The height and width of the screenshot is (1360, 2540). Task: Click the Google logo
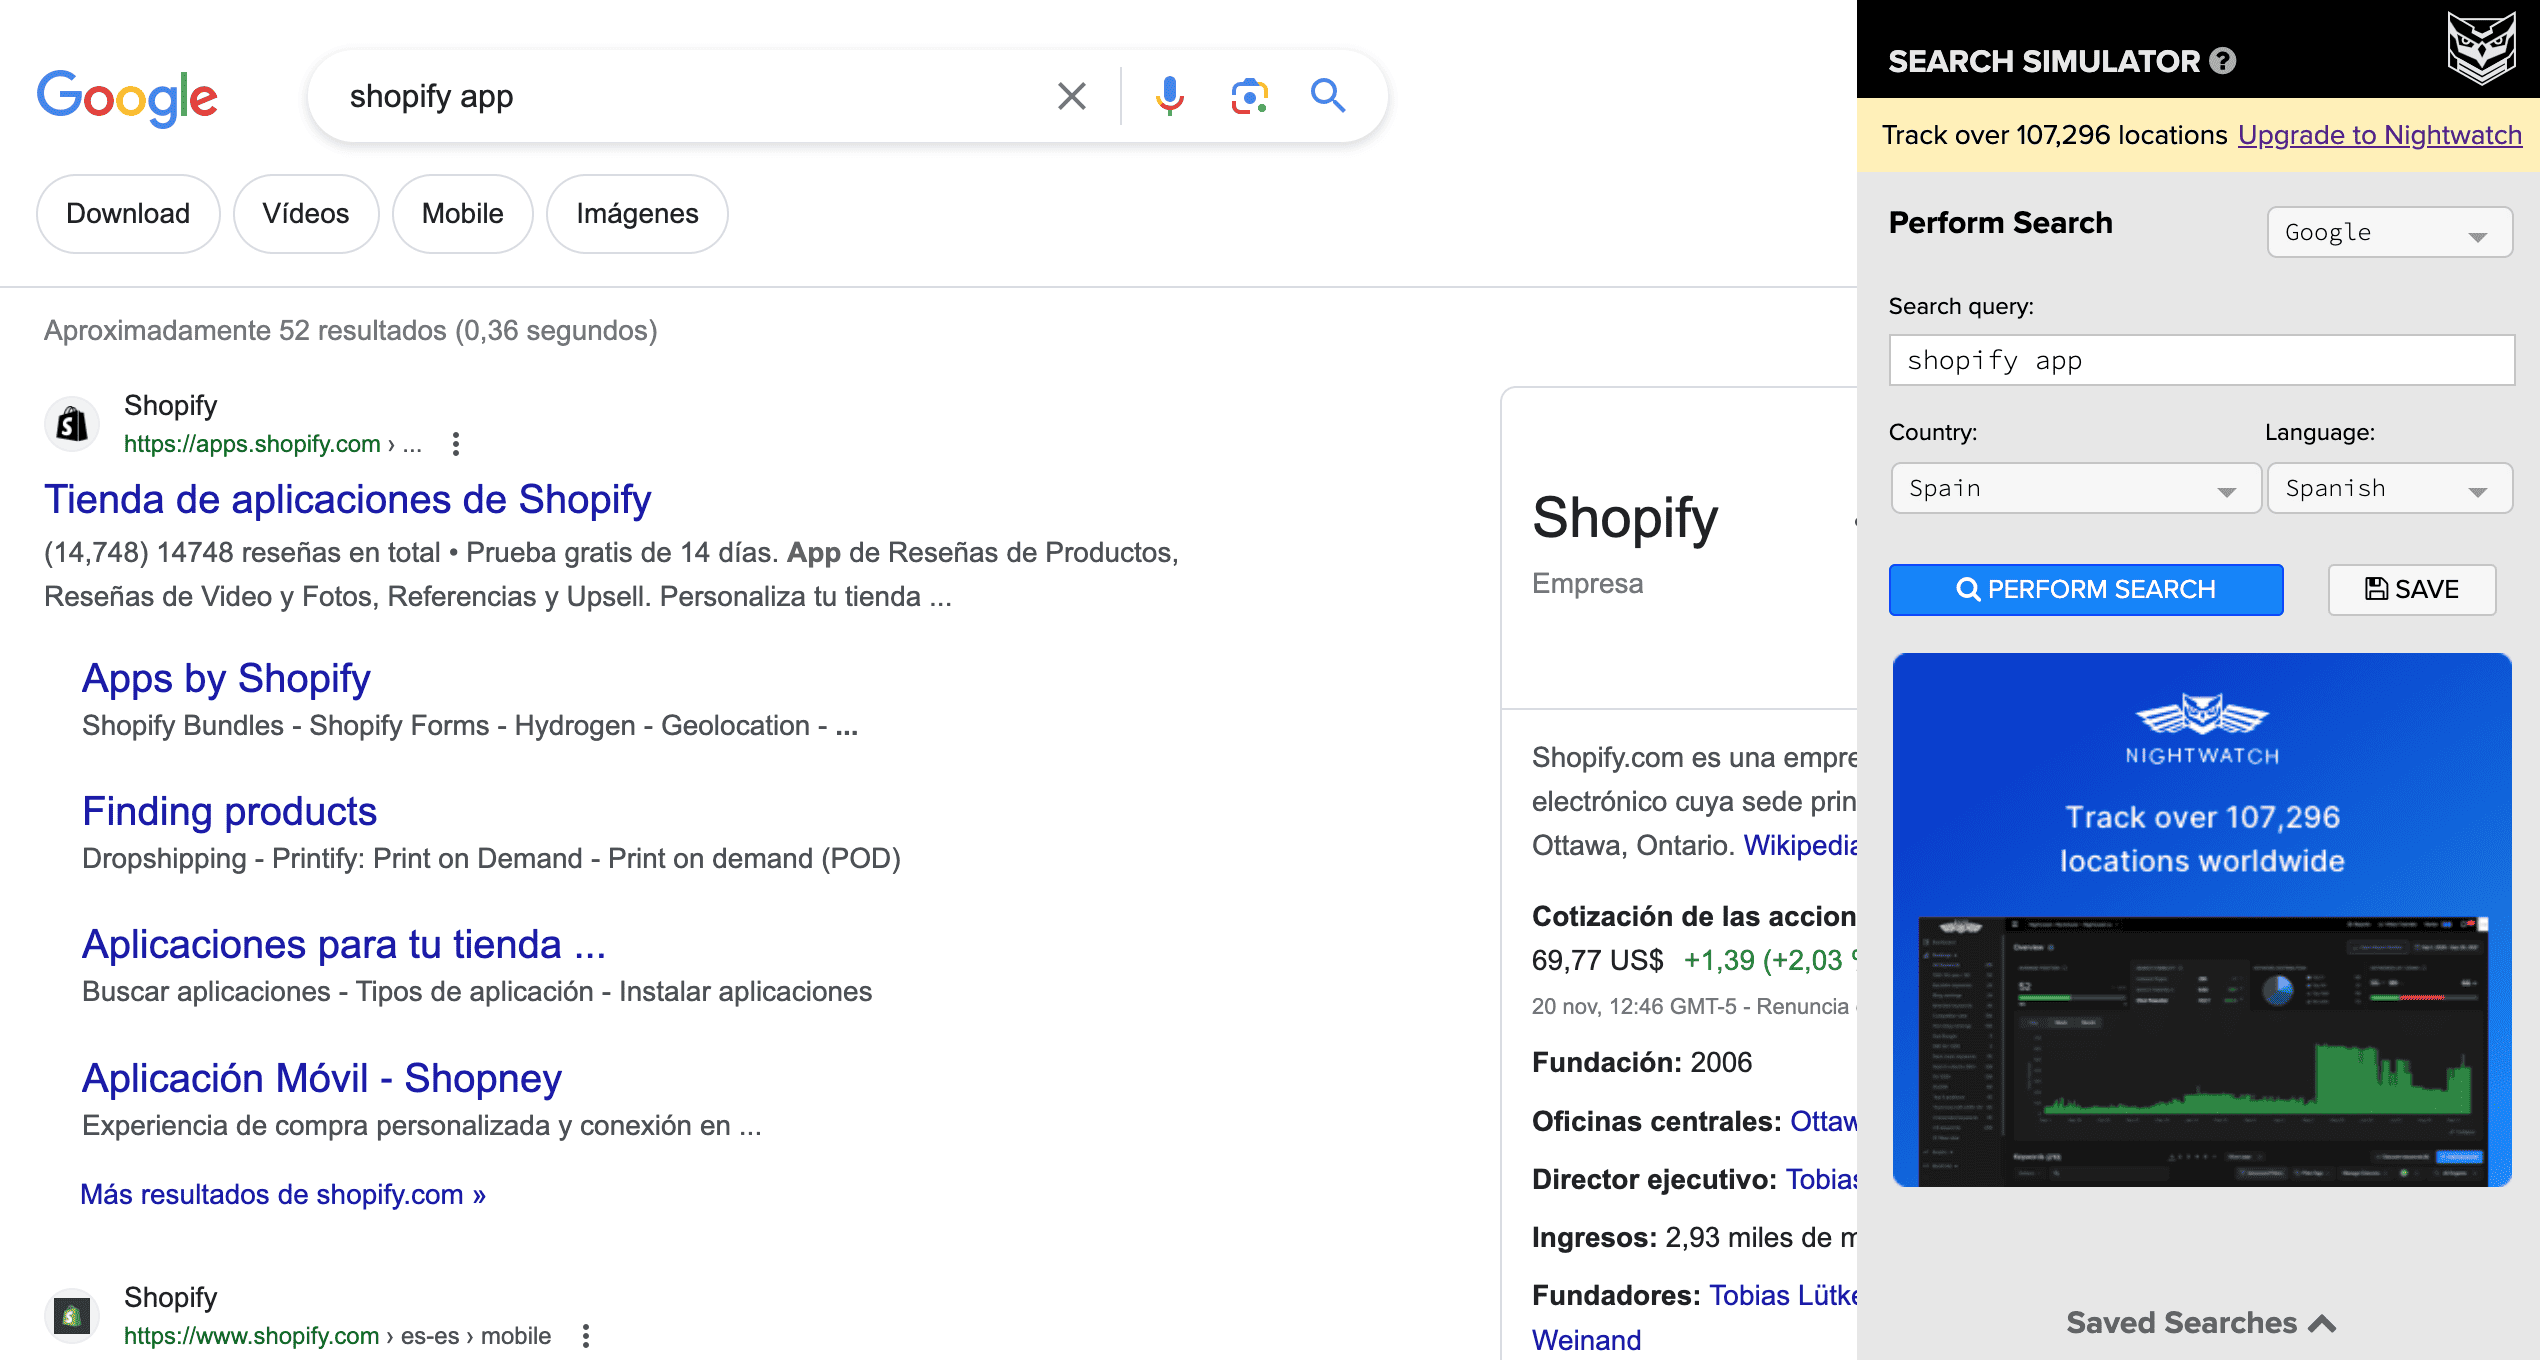(128, 97)
